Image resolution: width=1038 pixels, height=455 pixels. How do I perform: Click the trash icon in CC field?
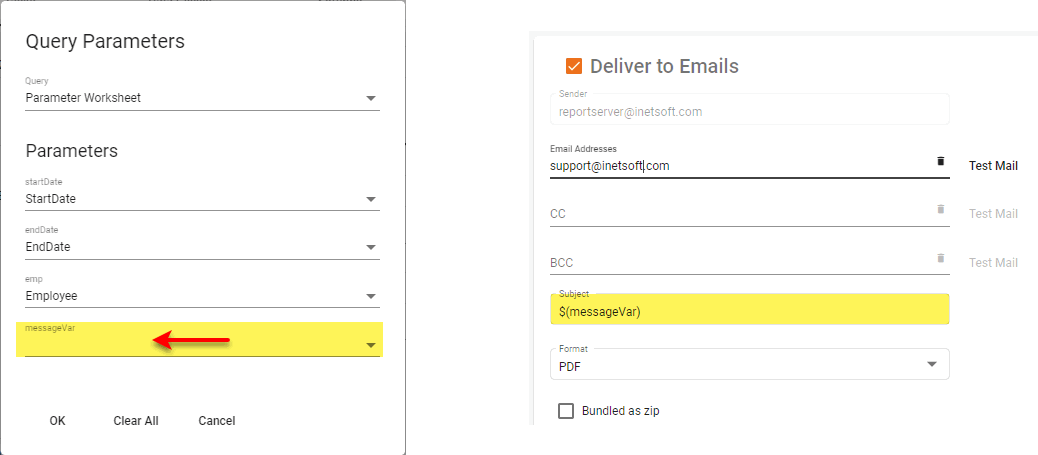940,209
